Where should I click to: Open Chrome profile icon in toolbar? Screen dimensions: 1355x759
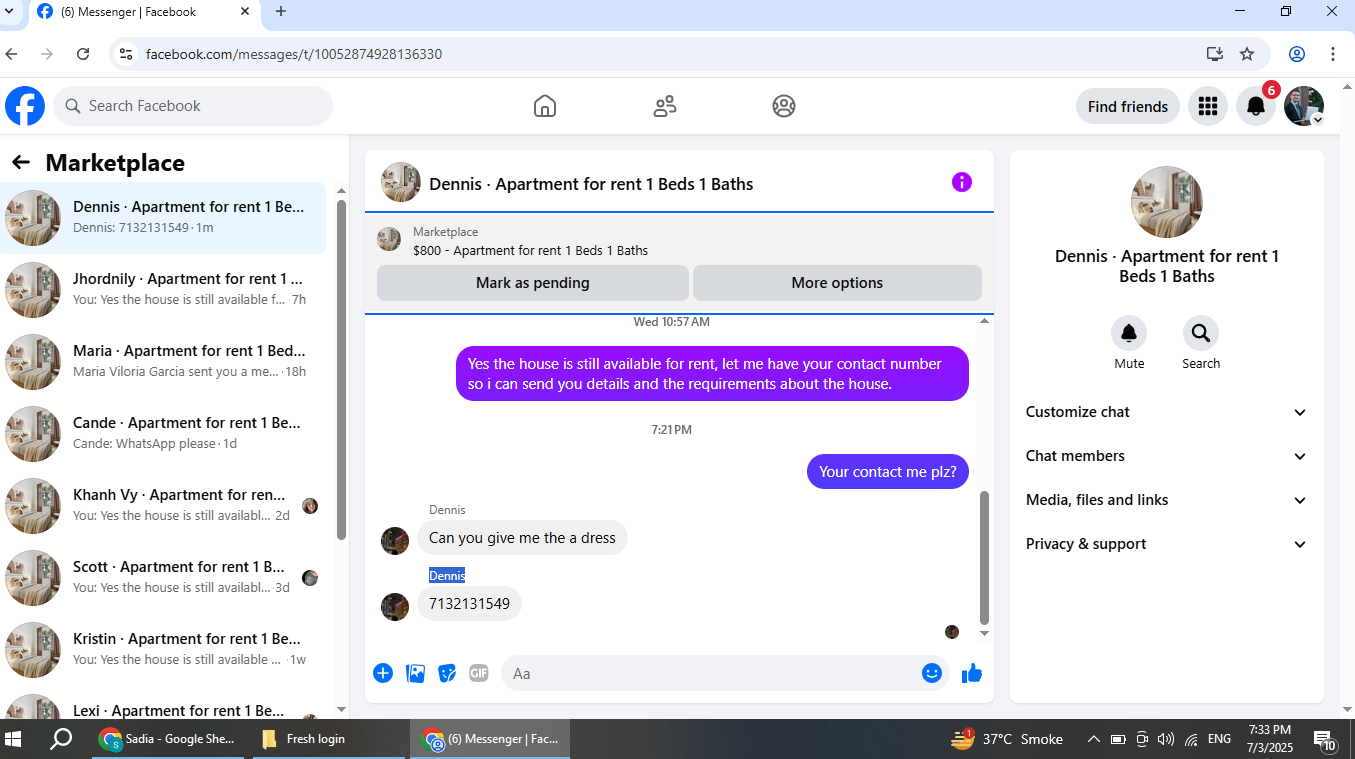(x=1297, y=54)
